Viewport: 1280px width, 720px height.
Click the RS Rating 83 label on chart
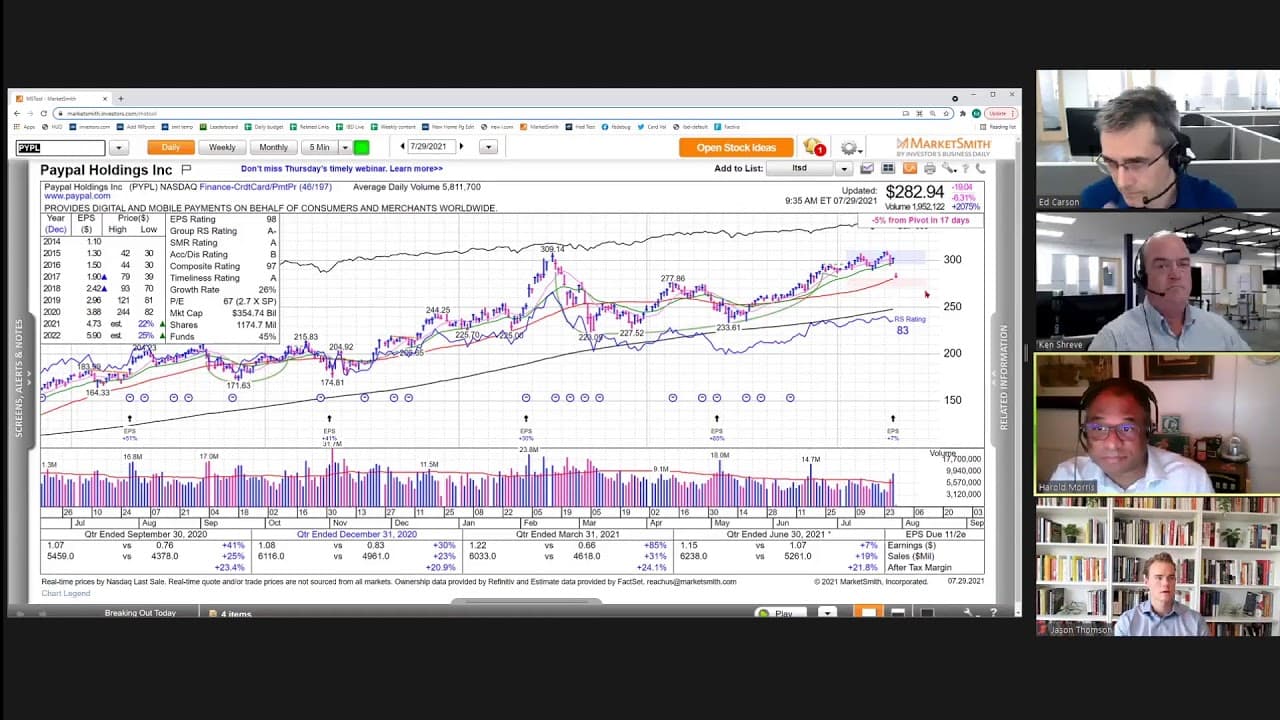click(908, 324)
